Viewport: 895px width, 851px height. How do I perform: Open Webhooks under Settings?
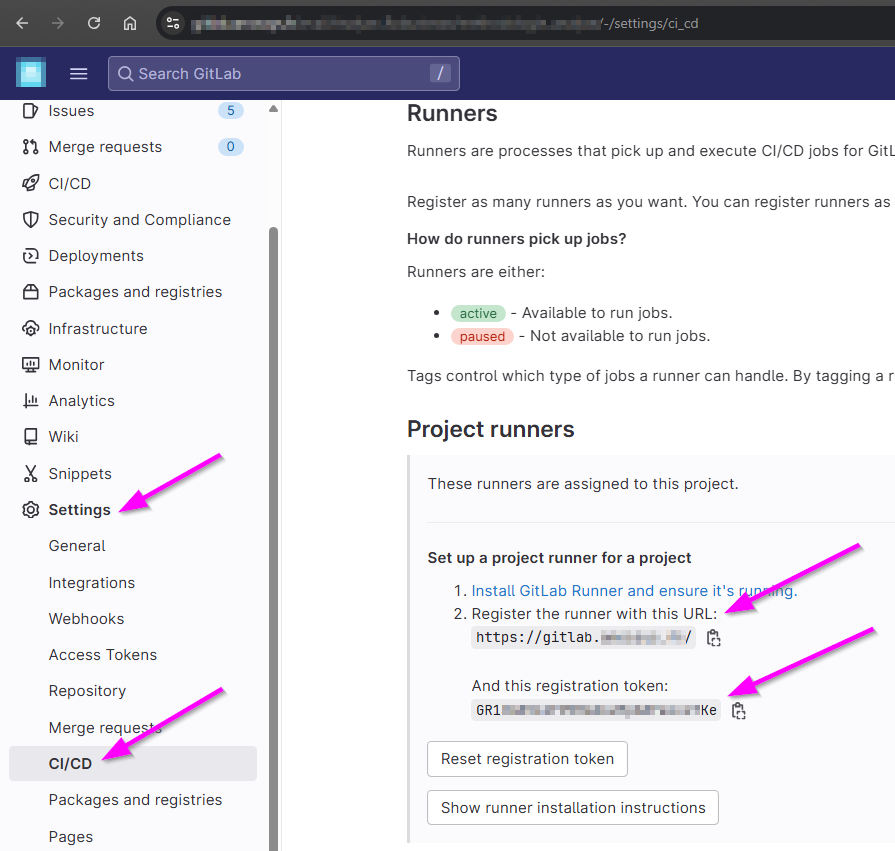tap(86, 618)
